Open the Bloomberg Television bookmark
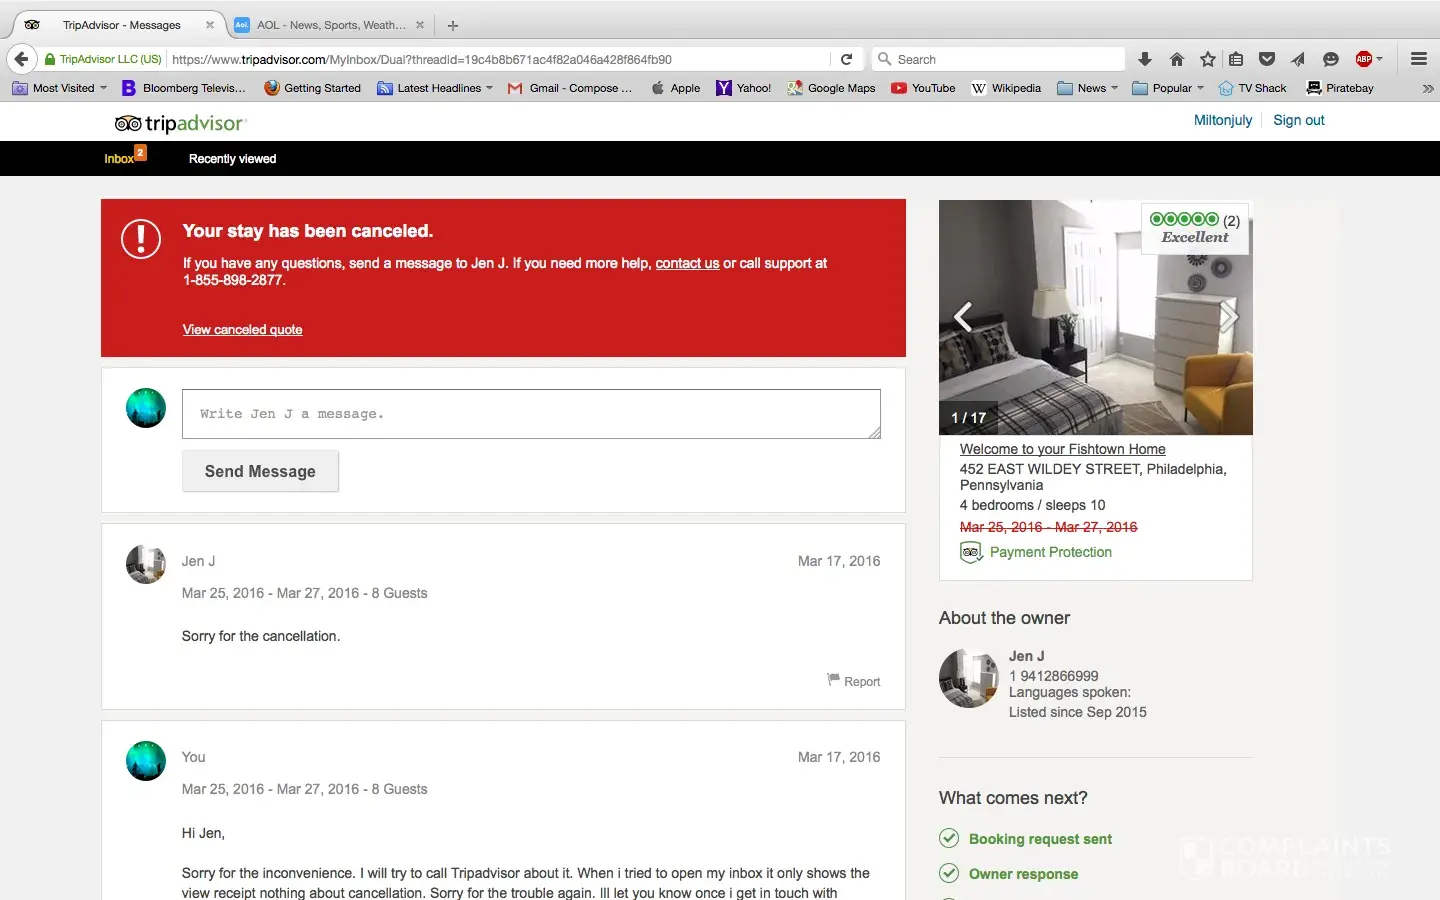1440x900 pixels. [x=184, y=88]
